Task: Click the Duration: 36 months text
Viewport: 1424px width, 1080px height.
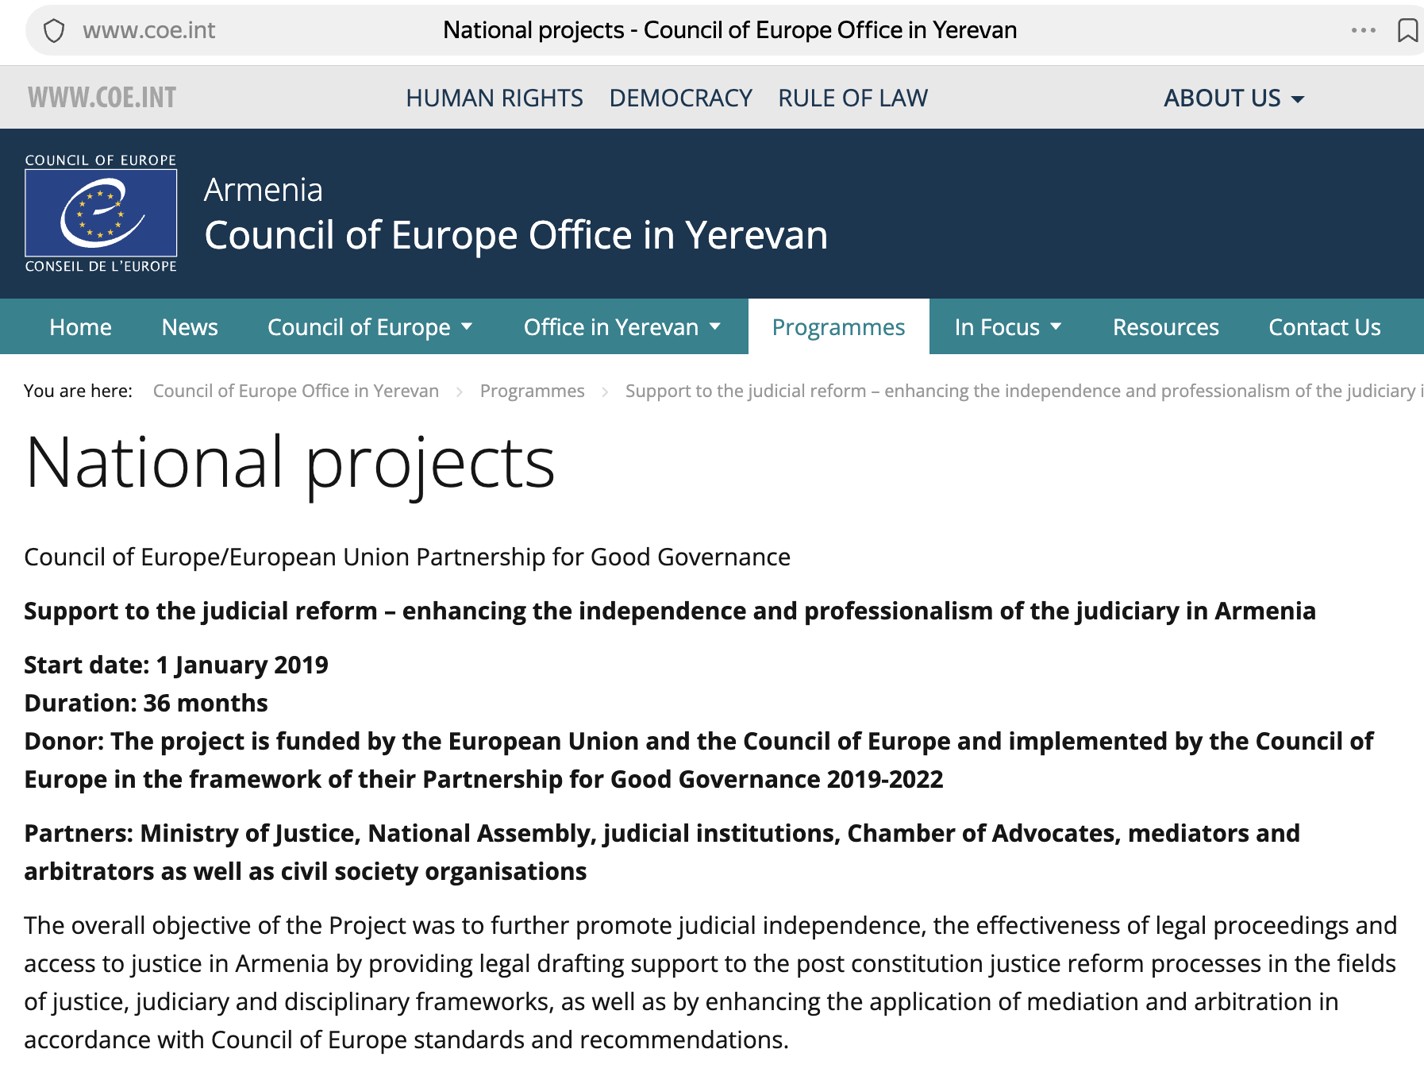Action: [146, 703]
